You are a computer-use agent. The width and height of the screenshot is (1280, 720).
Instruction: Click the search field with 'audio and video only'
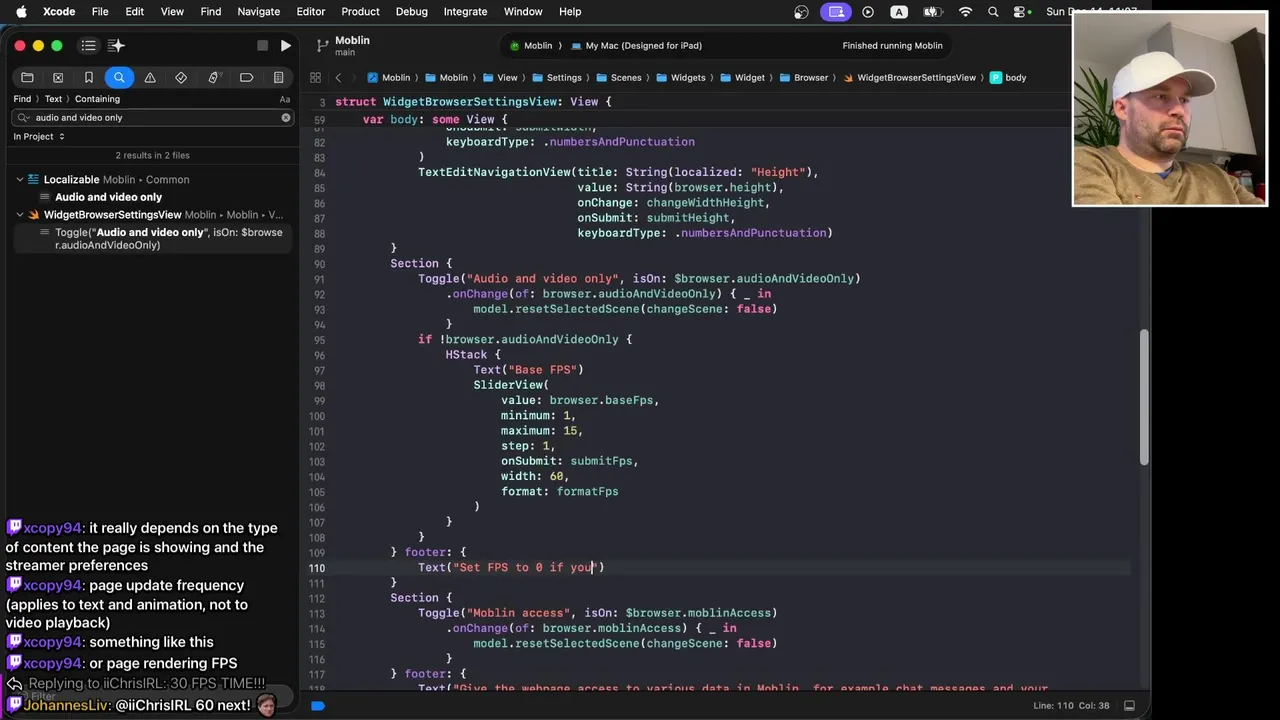[x=155, y=117]
